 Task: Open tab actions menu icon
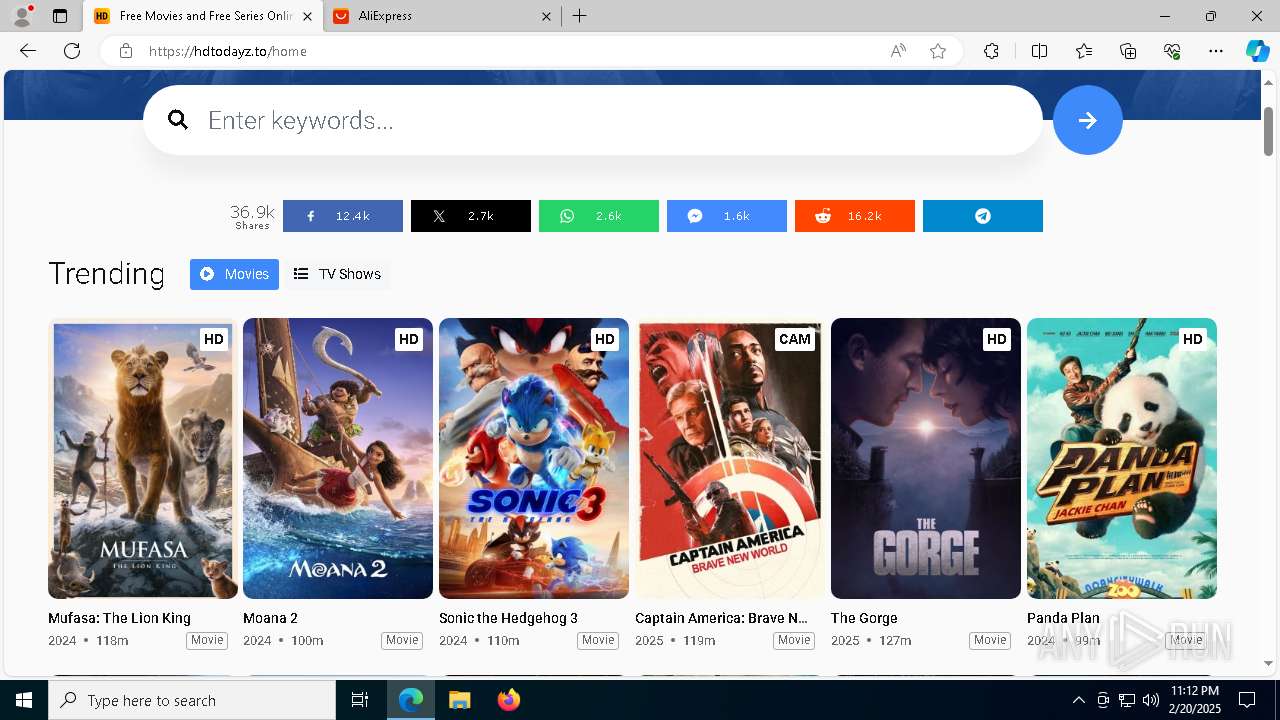click(x=60, y=16)
